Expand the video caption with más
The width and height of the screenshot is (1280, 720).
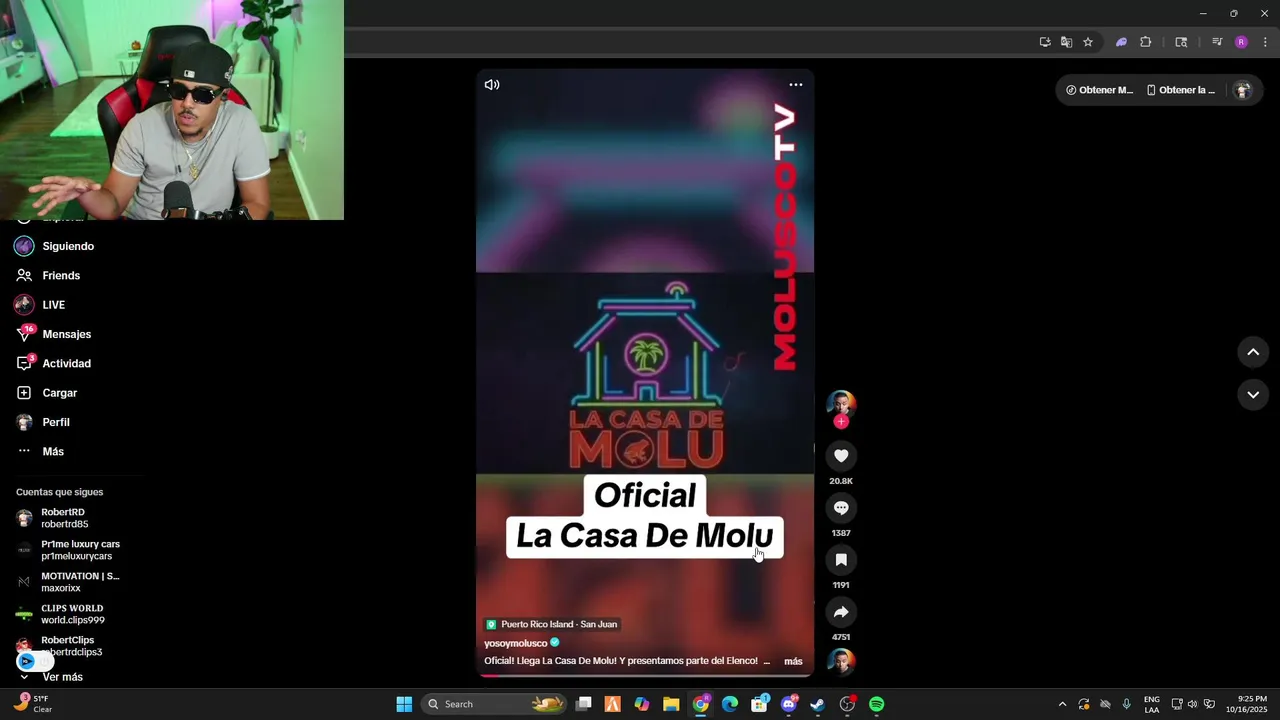(x=793, y=661)
